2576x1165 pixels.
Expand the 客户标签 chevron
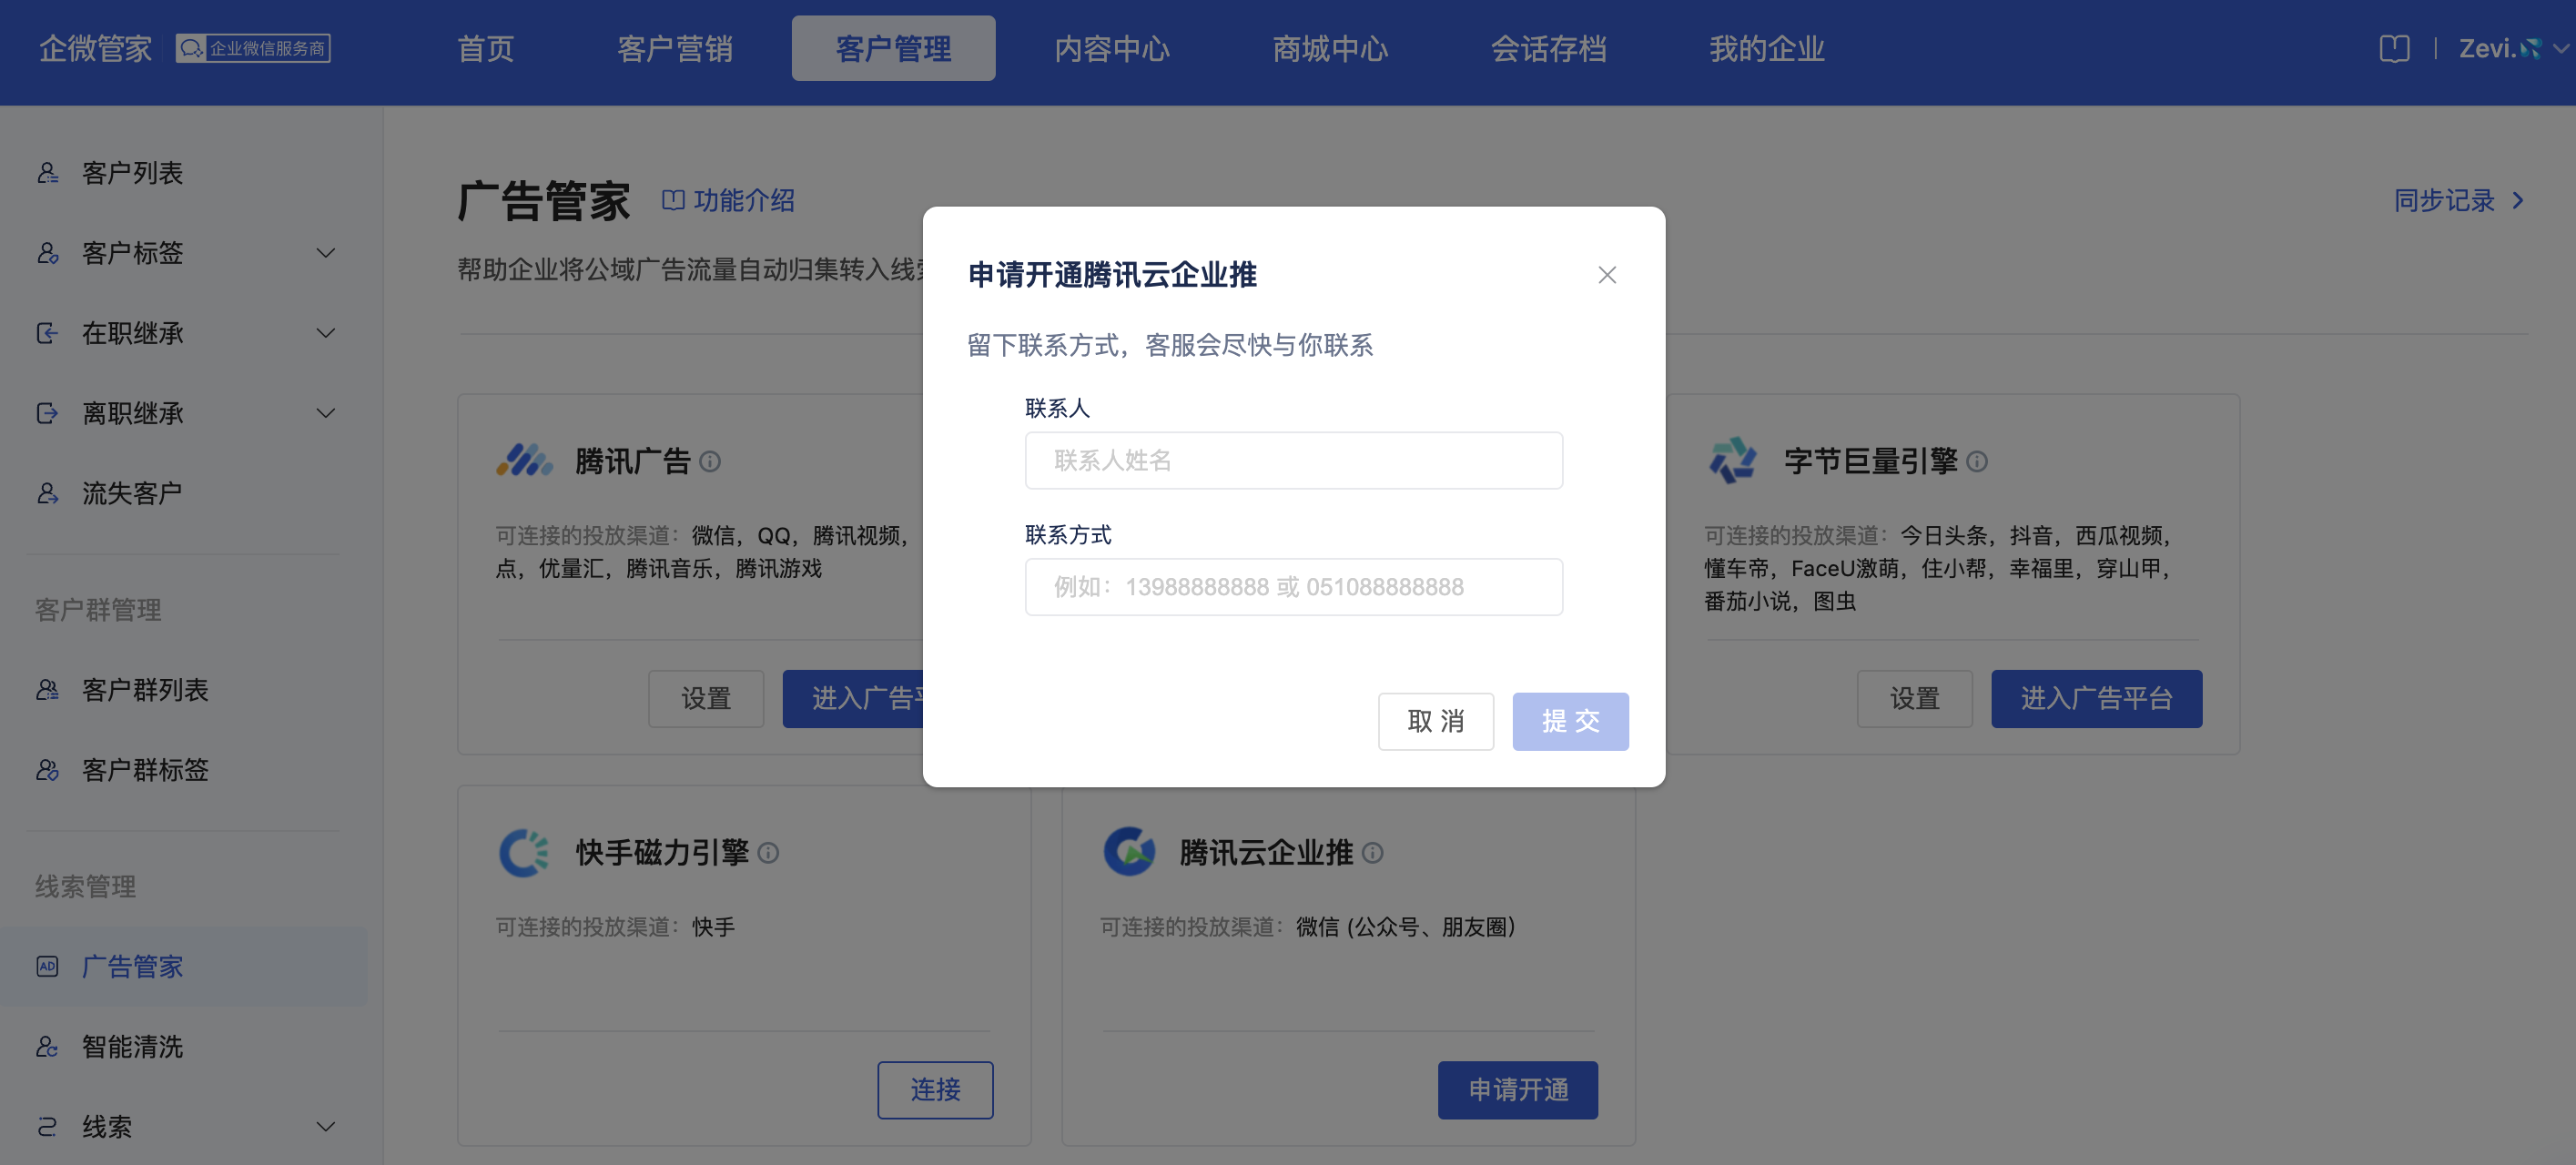pyautogui.click(x=325, y=253)
